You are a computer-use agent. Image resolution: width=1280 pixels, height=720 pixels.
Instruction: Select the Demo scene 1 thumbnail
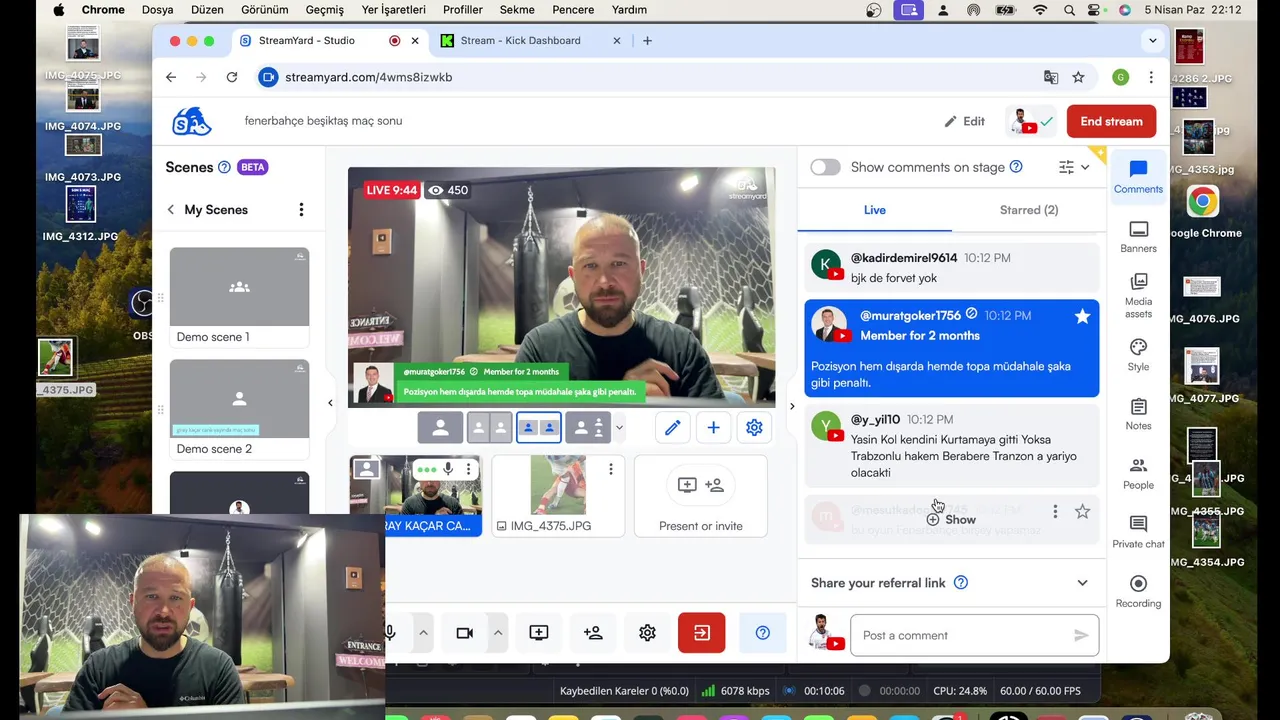pyautogui.click(x=239, y=287)
